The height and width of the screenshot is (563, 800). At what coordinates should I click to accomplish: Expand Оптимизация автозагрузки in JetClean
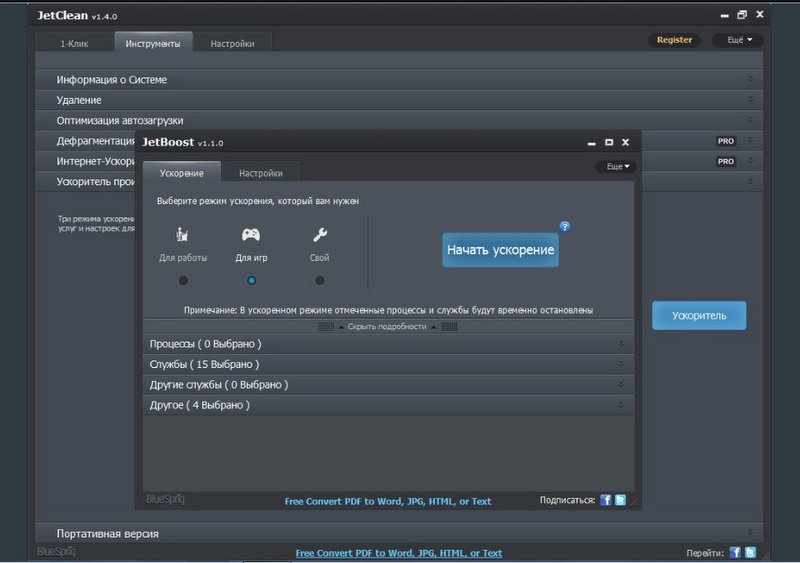pos(399,120)
